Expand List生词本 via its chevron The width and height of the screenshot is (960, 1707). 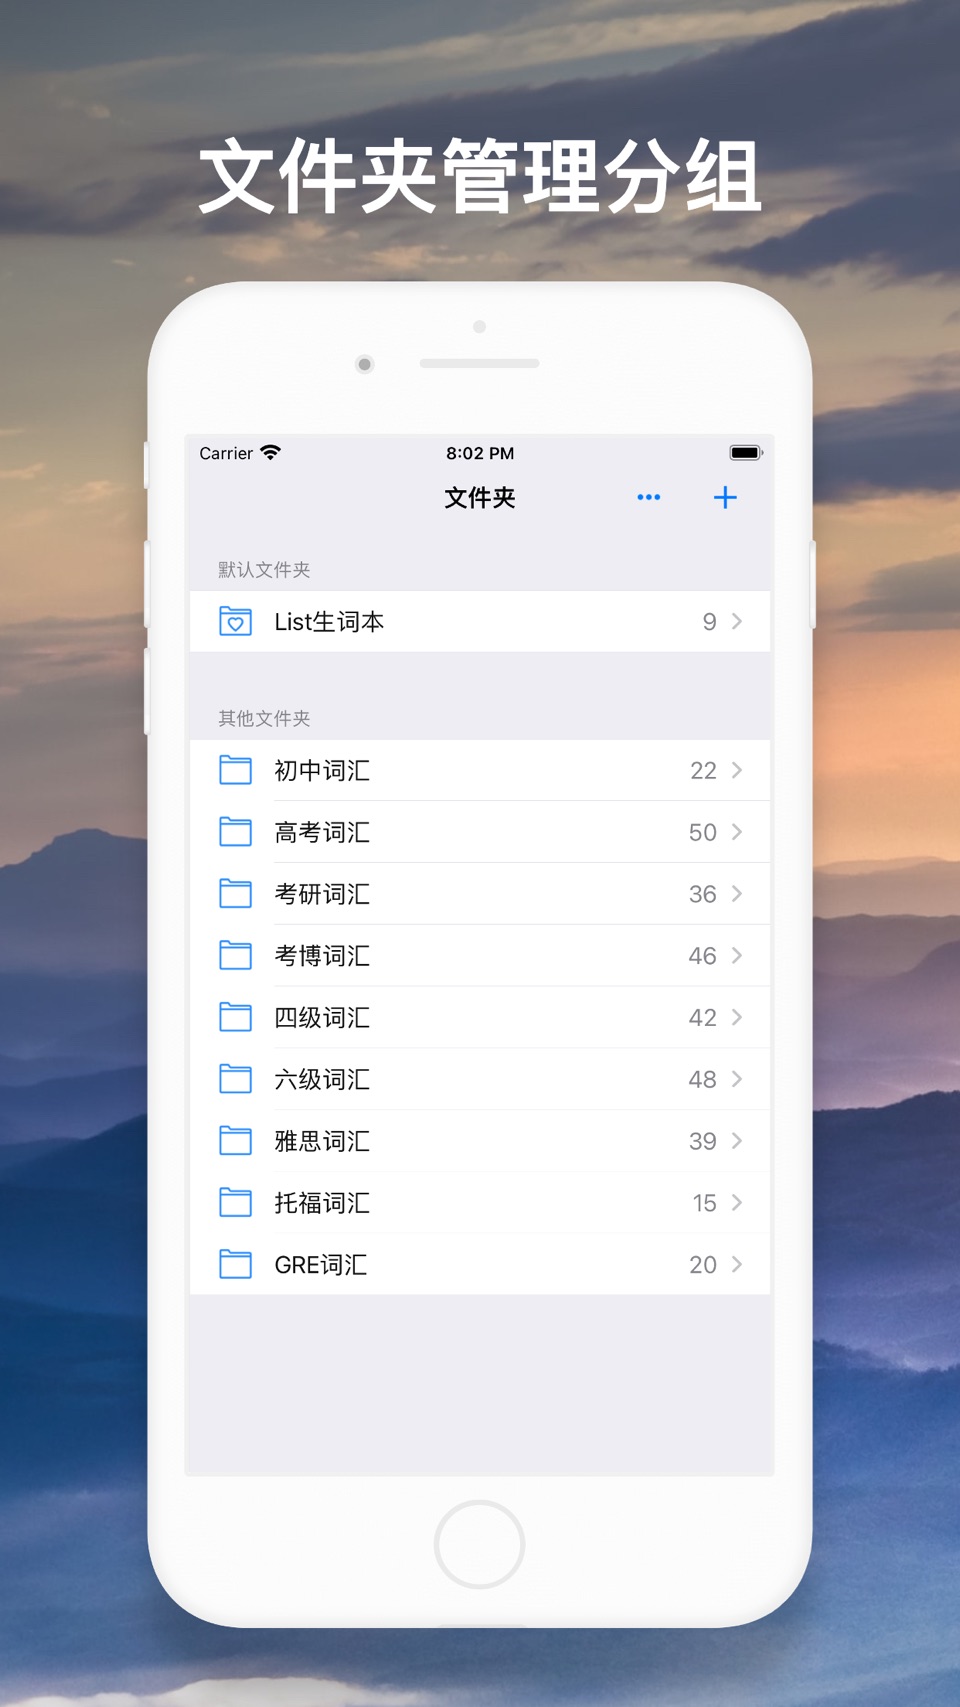point(737,621)
